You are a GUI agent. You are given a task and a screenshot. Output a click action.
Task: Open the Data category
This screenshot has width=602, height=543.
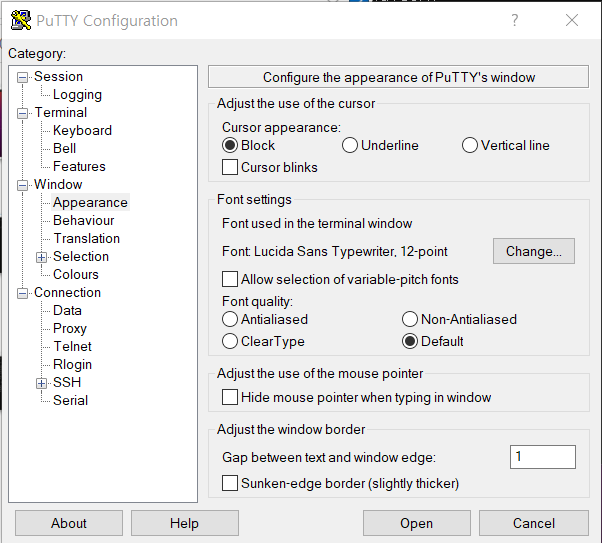pos(67,311)
